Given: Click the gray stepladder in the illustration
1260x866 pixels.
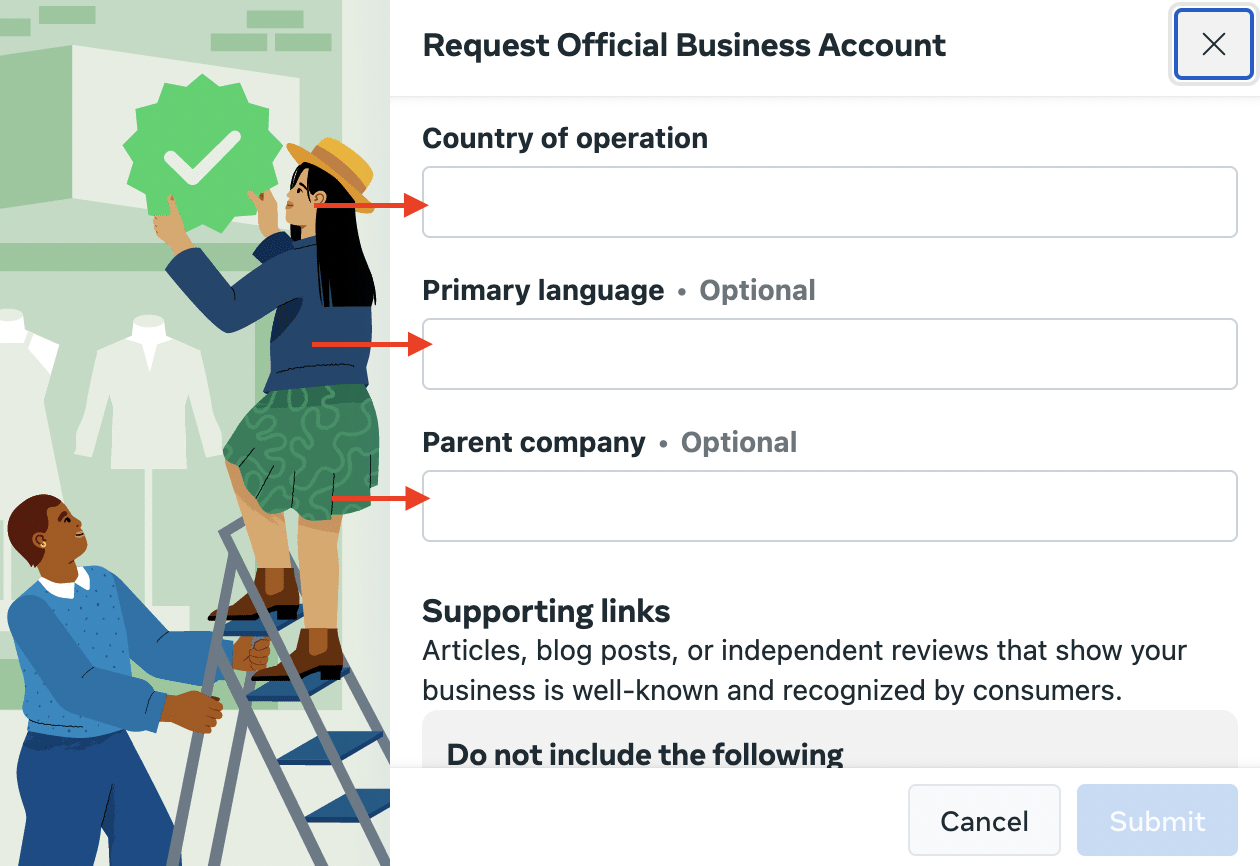Looking at the screenshot, I should pyautogui.click(x=280, y=700).
